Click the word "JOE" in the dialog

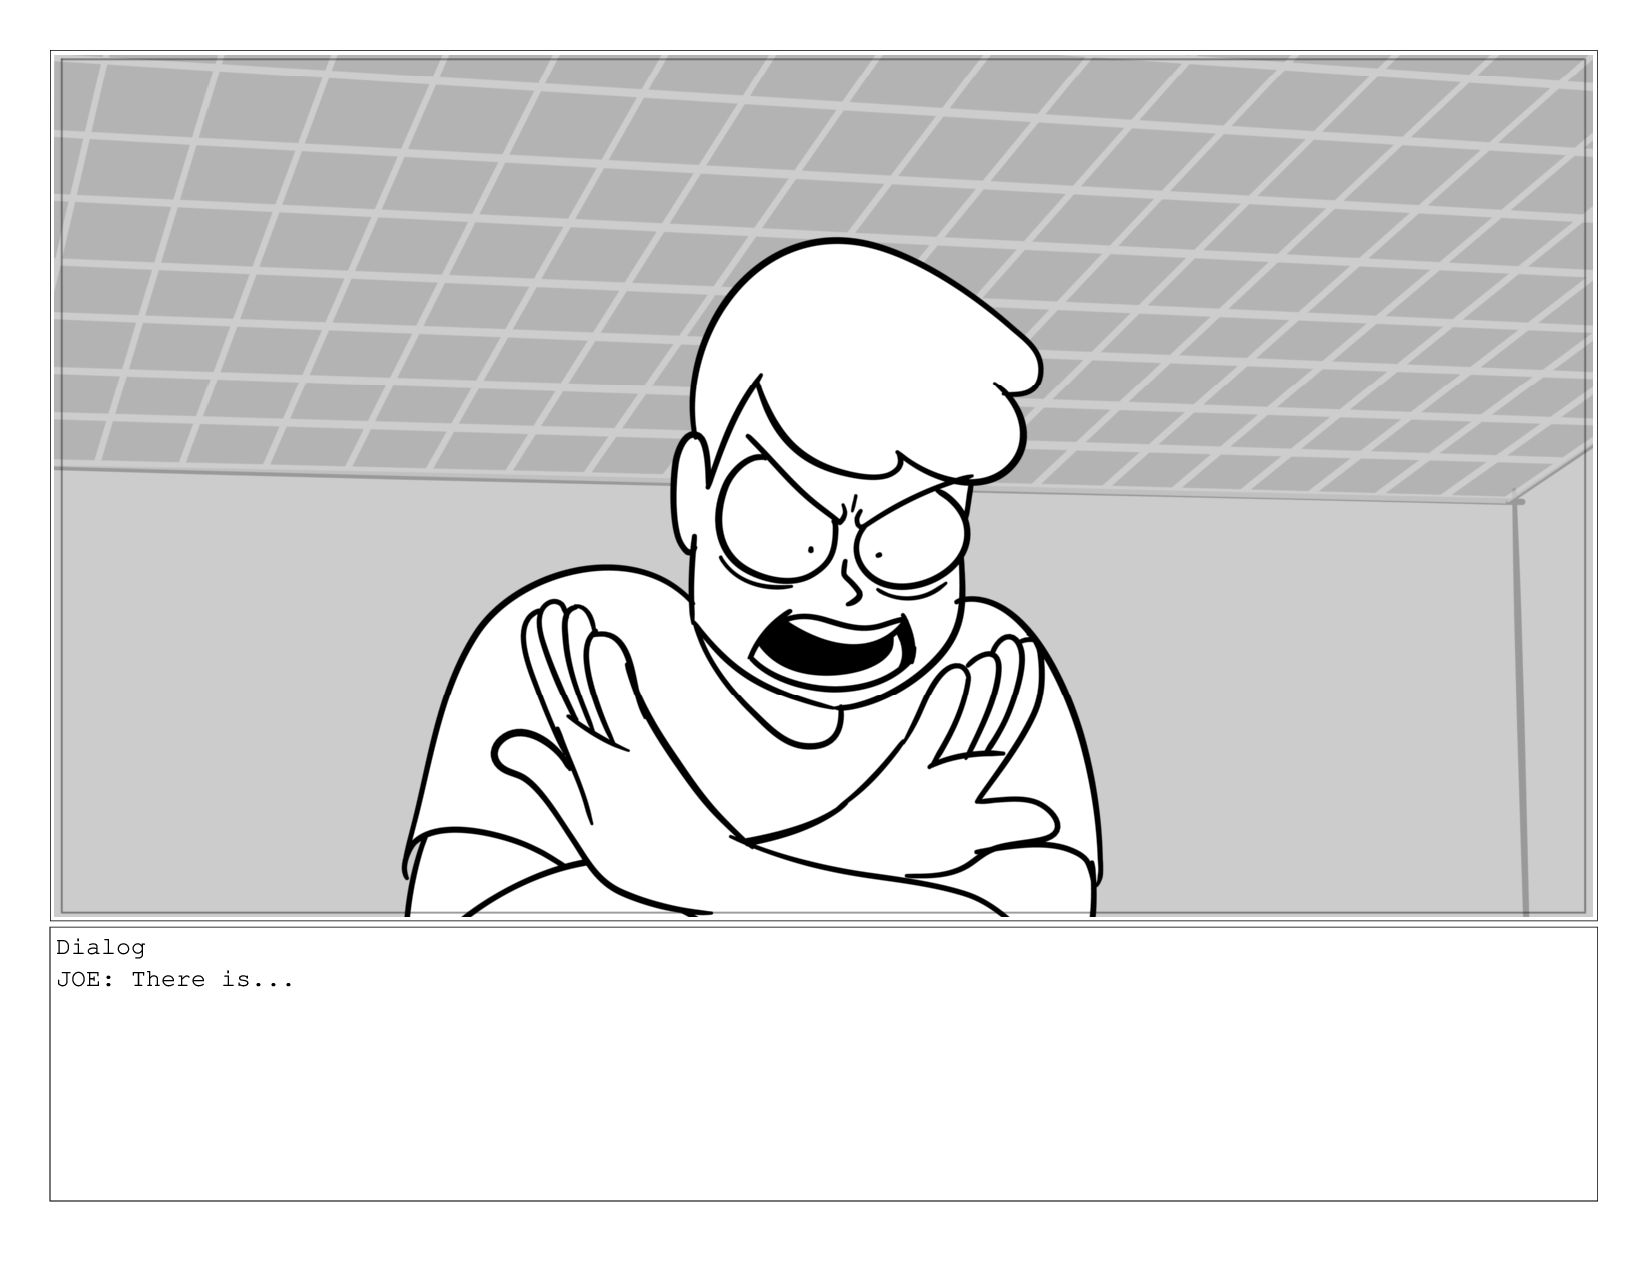point(75,980)
